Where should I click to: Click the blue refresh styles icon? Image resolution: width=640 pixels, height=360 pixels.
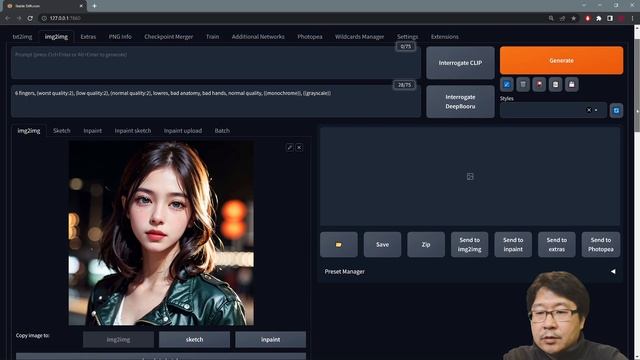click(616, 110)
